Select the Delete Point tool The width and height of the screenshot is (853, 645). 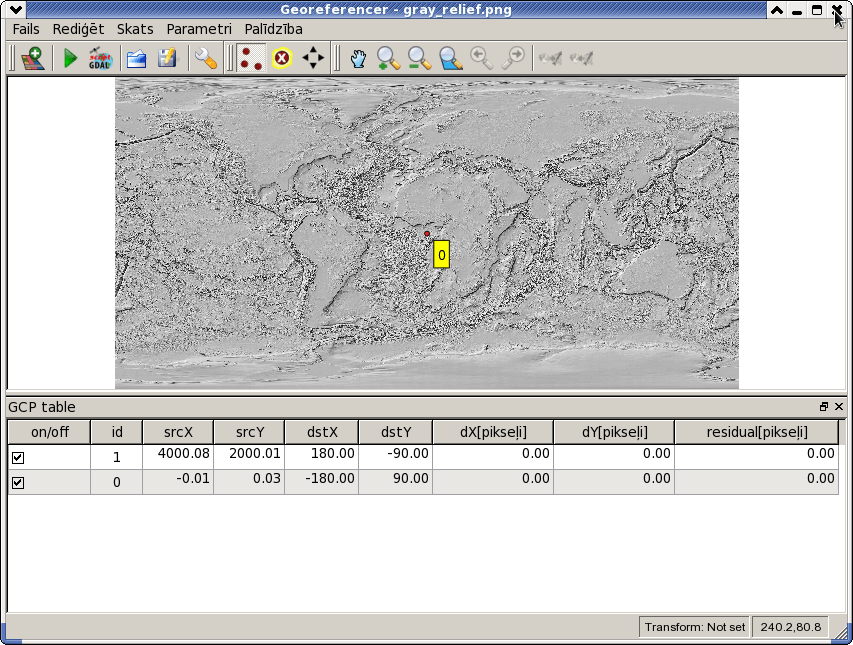pyautogui.click(x=282, y=58)
